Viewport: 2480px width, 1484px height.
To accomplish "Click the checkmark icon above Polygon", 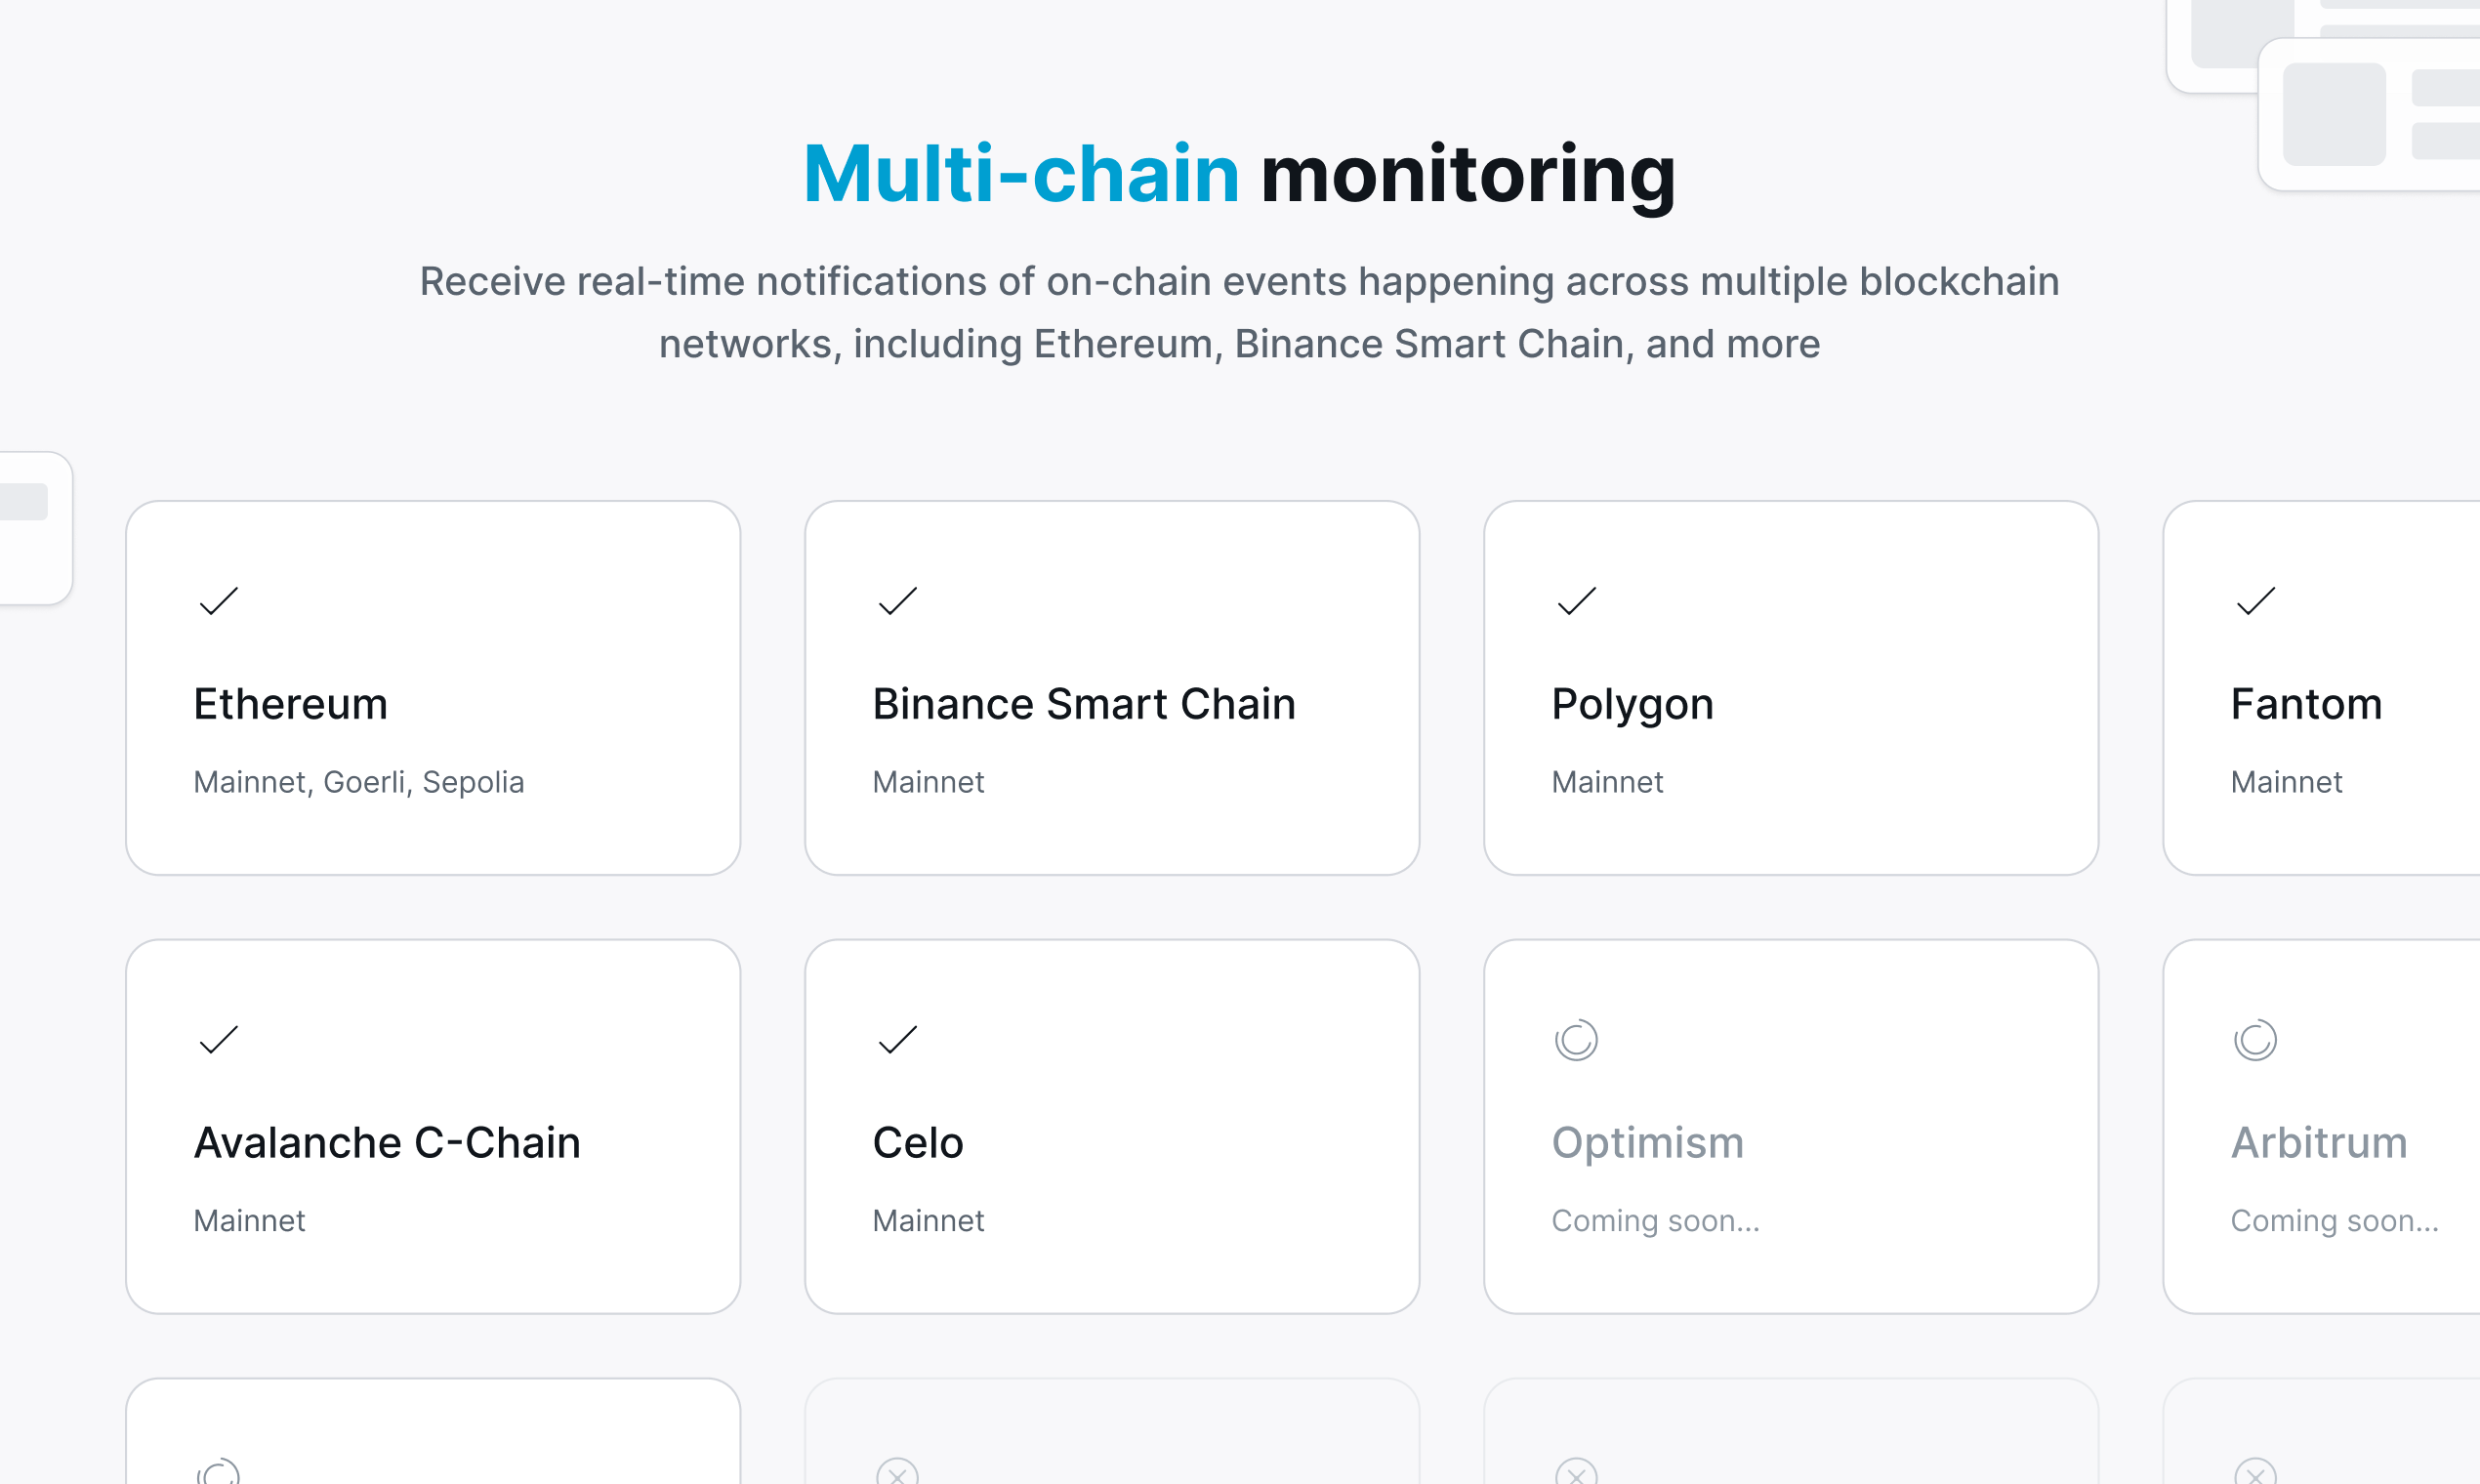I will tap(1576, 601).
